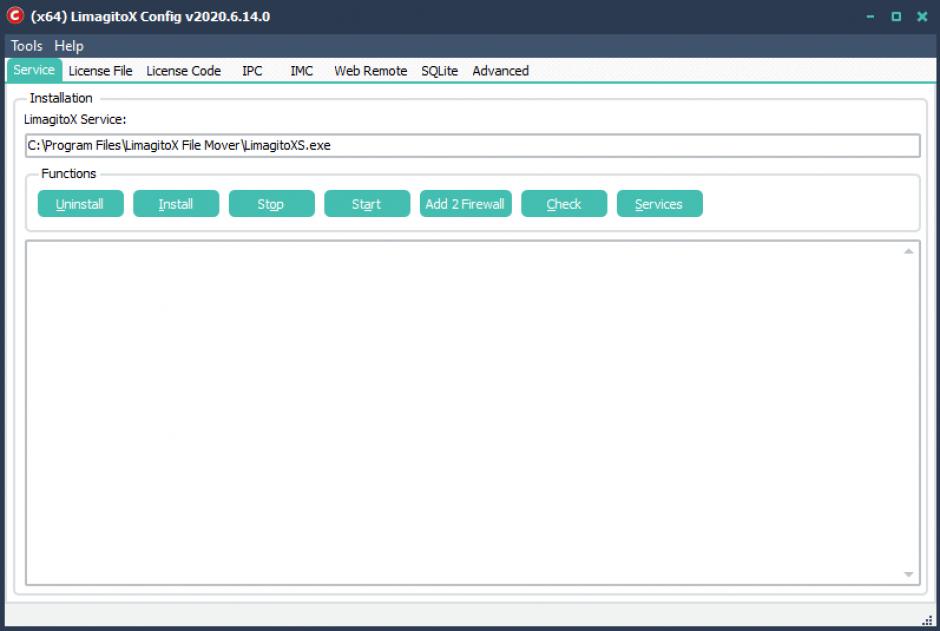This screenshot has width=940, height=631.
Task: Click the window resize grip
Action: click(x=927, y=620)
